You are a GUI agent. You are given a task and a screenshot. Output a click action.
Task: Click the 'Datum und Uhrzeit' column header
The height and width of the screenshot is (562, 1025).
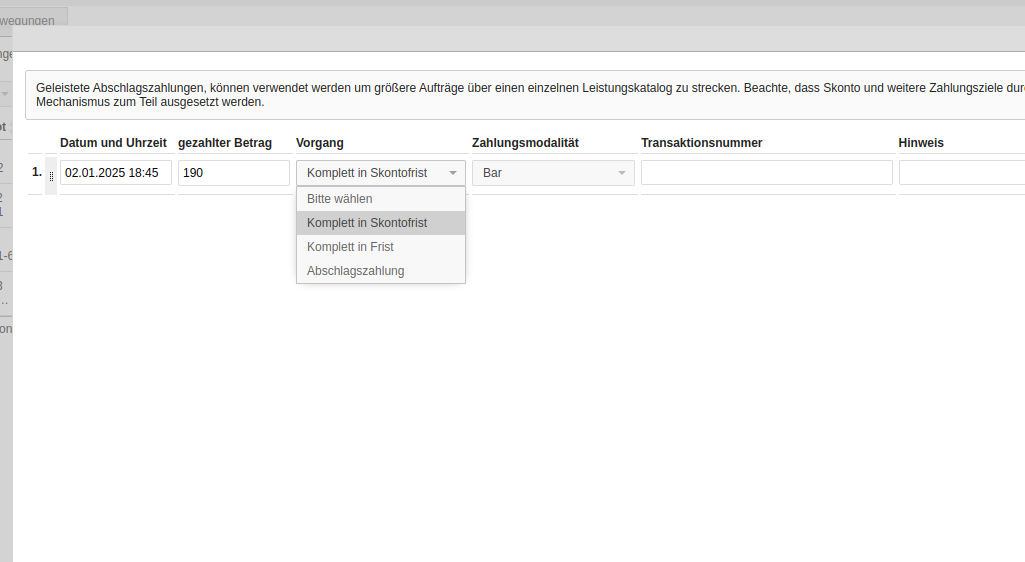(x=113, y=143)
